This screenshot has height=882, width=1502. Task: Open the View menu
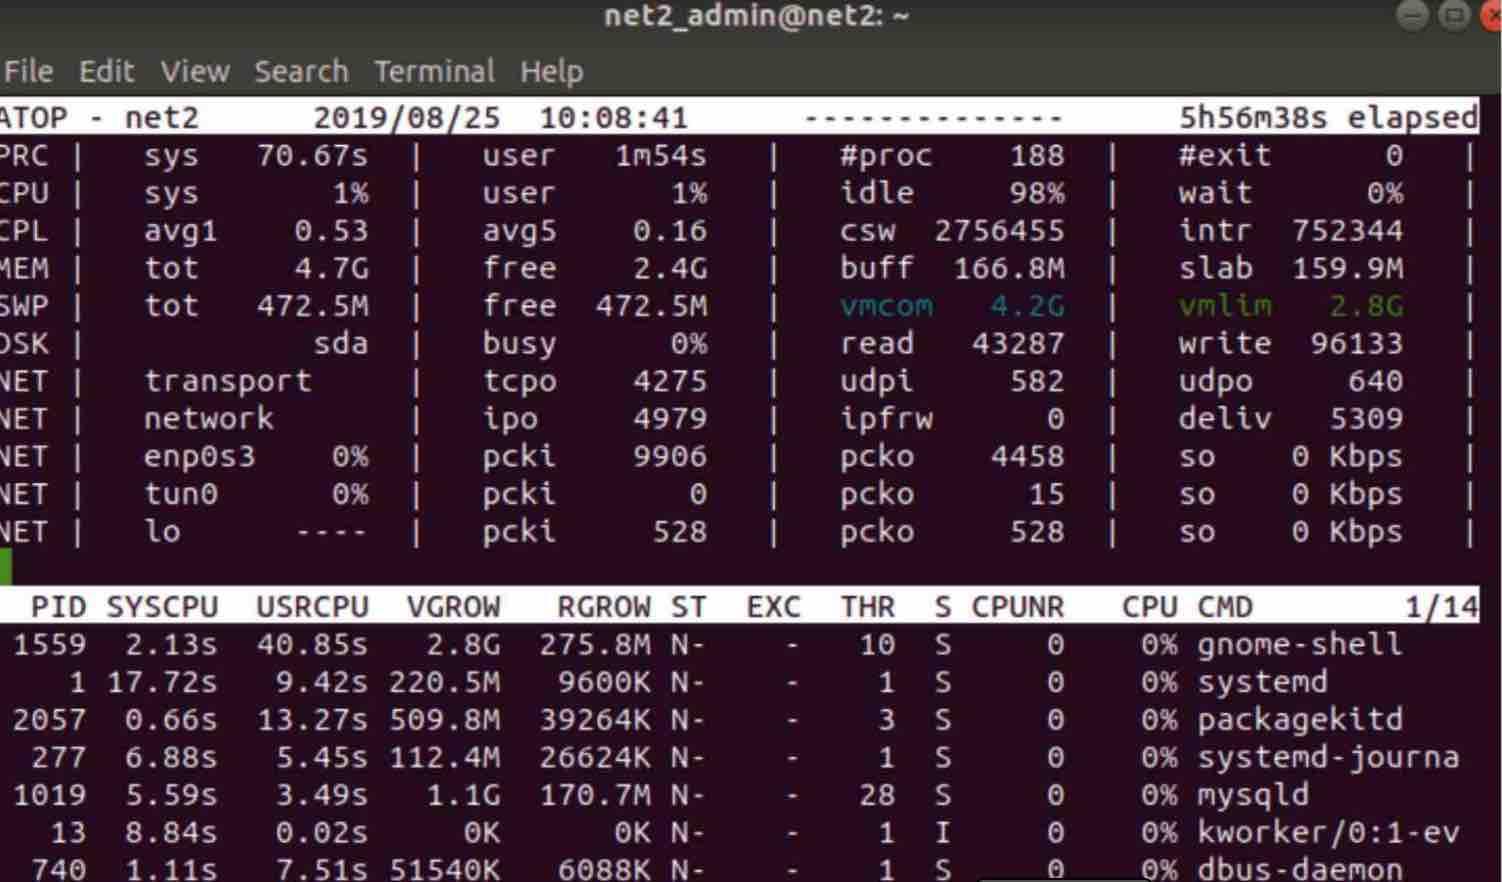click(x=196, y=71)
